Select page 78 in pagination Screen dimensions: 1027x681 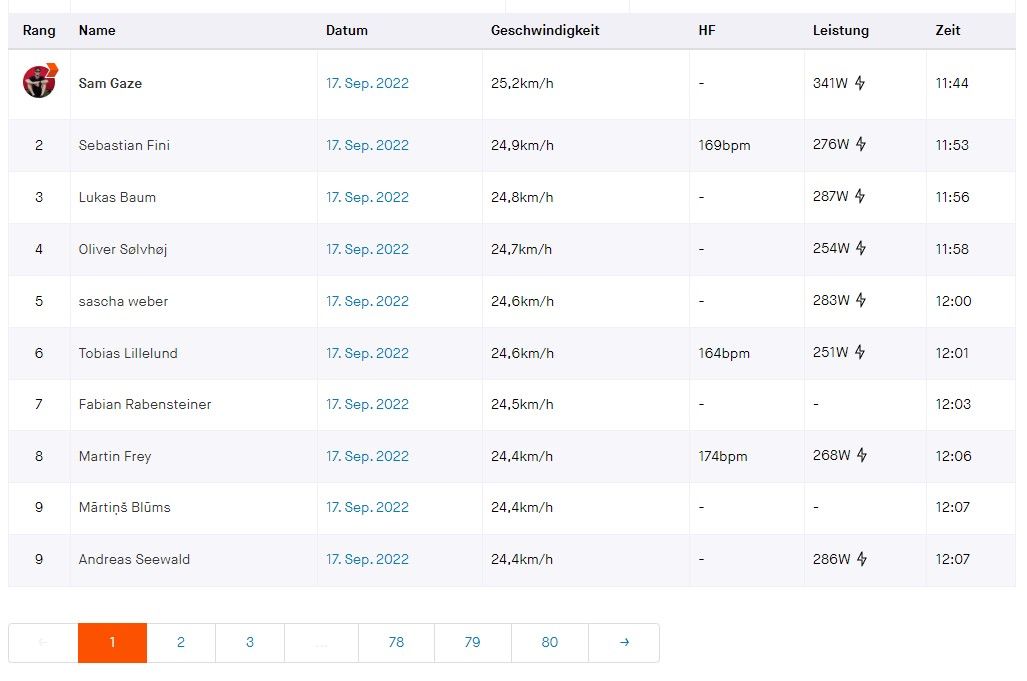coord(396,643)
